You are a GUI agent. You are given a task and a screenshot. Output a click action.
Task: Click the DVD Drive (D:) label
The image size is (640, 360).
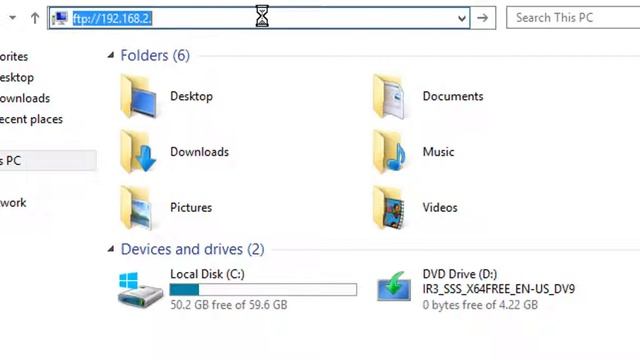tap(460, 274)
